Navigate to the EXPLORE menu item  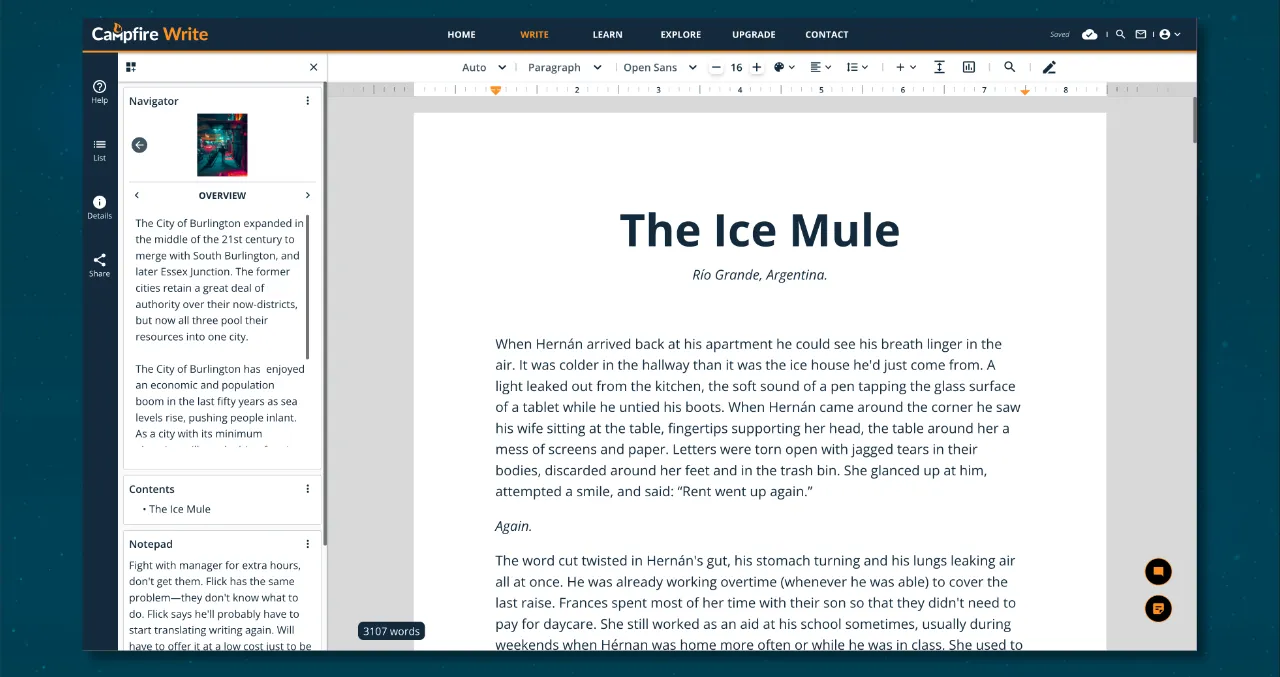pos(680,34)
